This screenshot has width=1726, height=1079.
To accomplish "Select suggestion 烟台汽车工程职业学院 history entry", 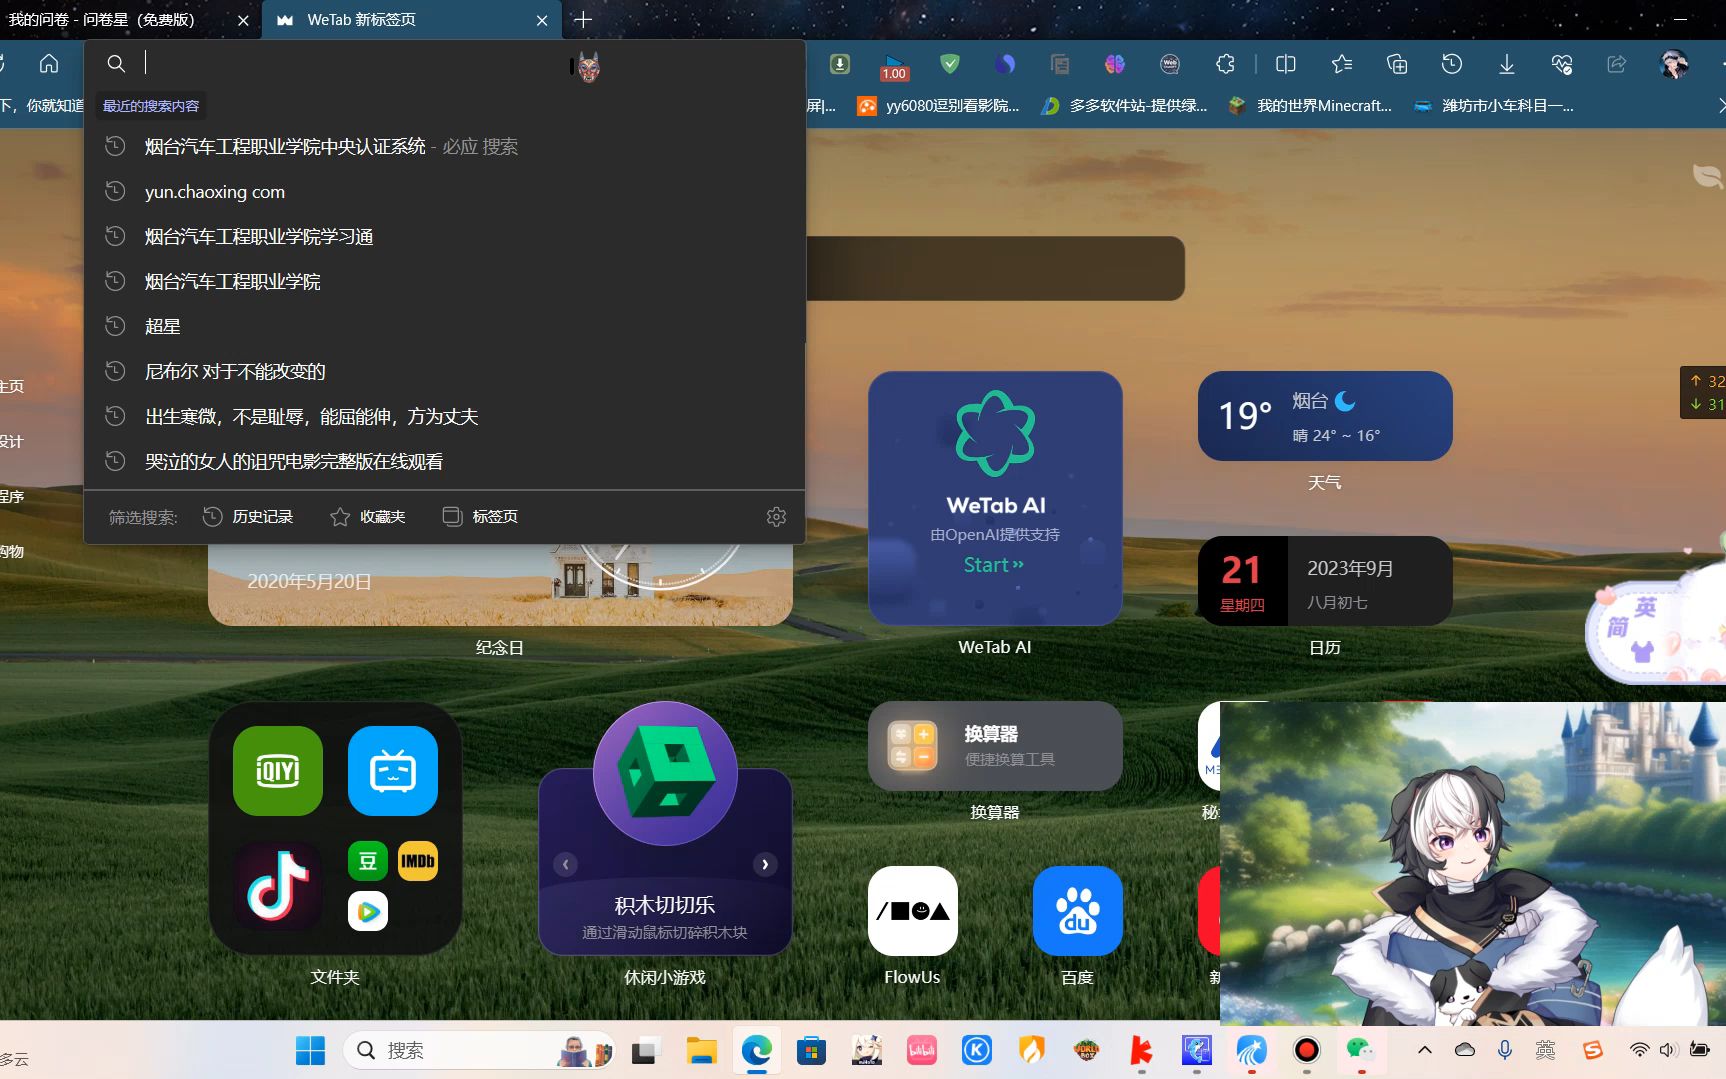I will click(445, 282).
